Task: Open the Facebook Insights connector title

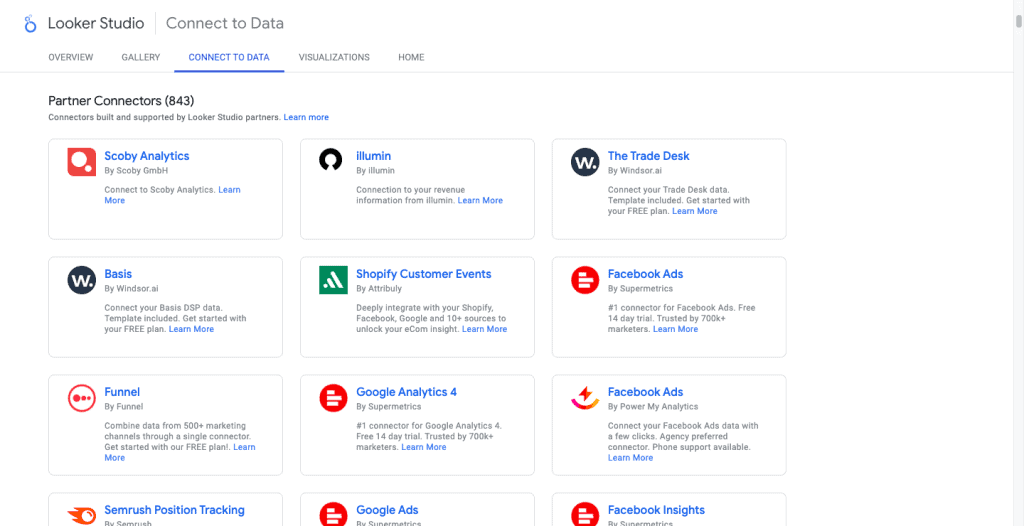Action: point(656,510)
